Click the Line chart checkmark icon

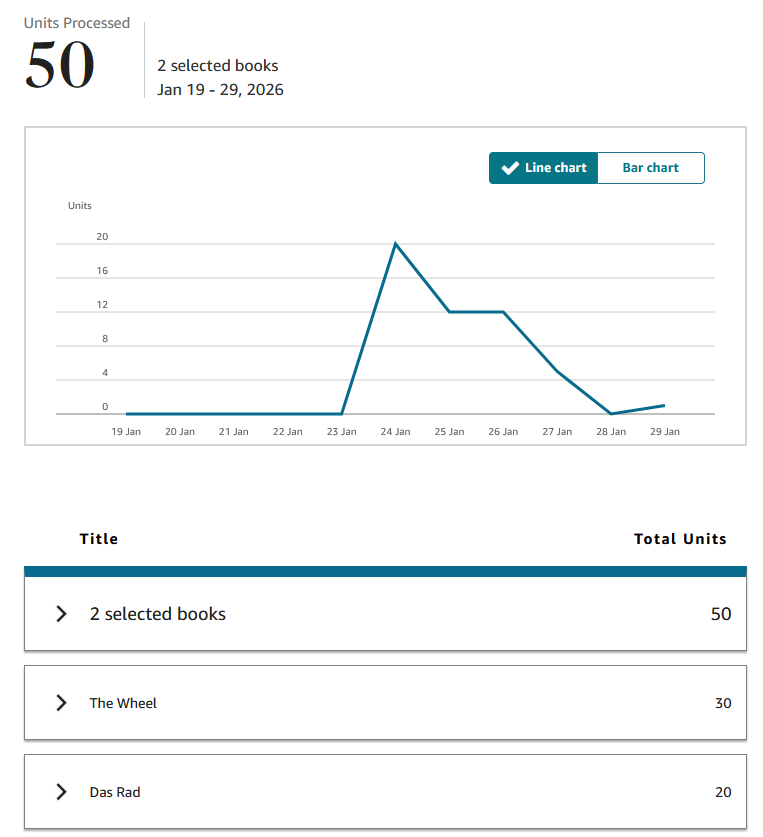510,168
